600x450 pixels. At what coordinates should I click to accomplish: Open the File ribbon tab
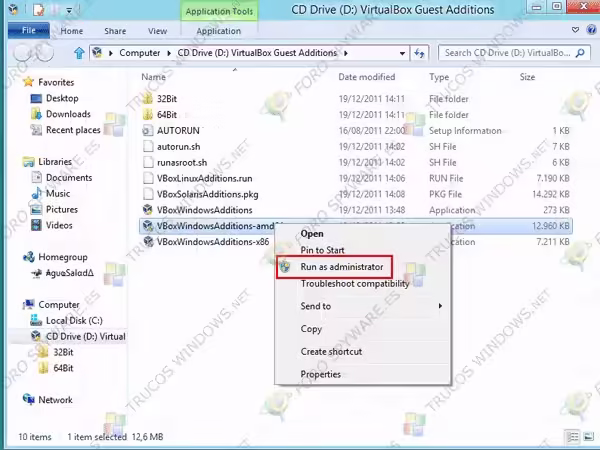click(x=29, y=30)
